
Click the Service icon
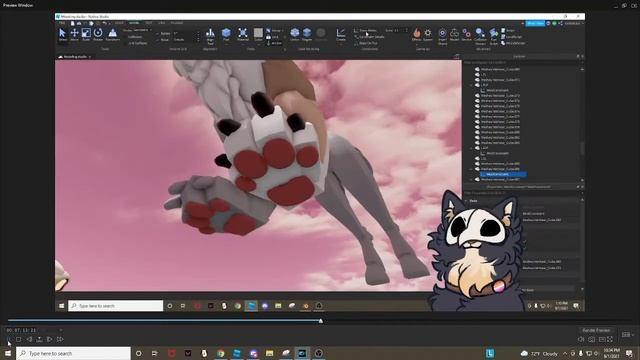tap(467, 34)
